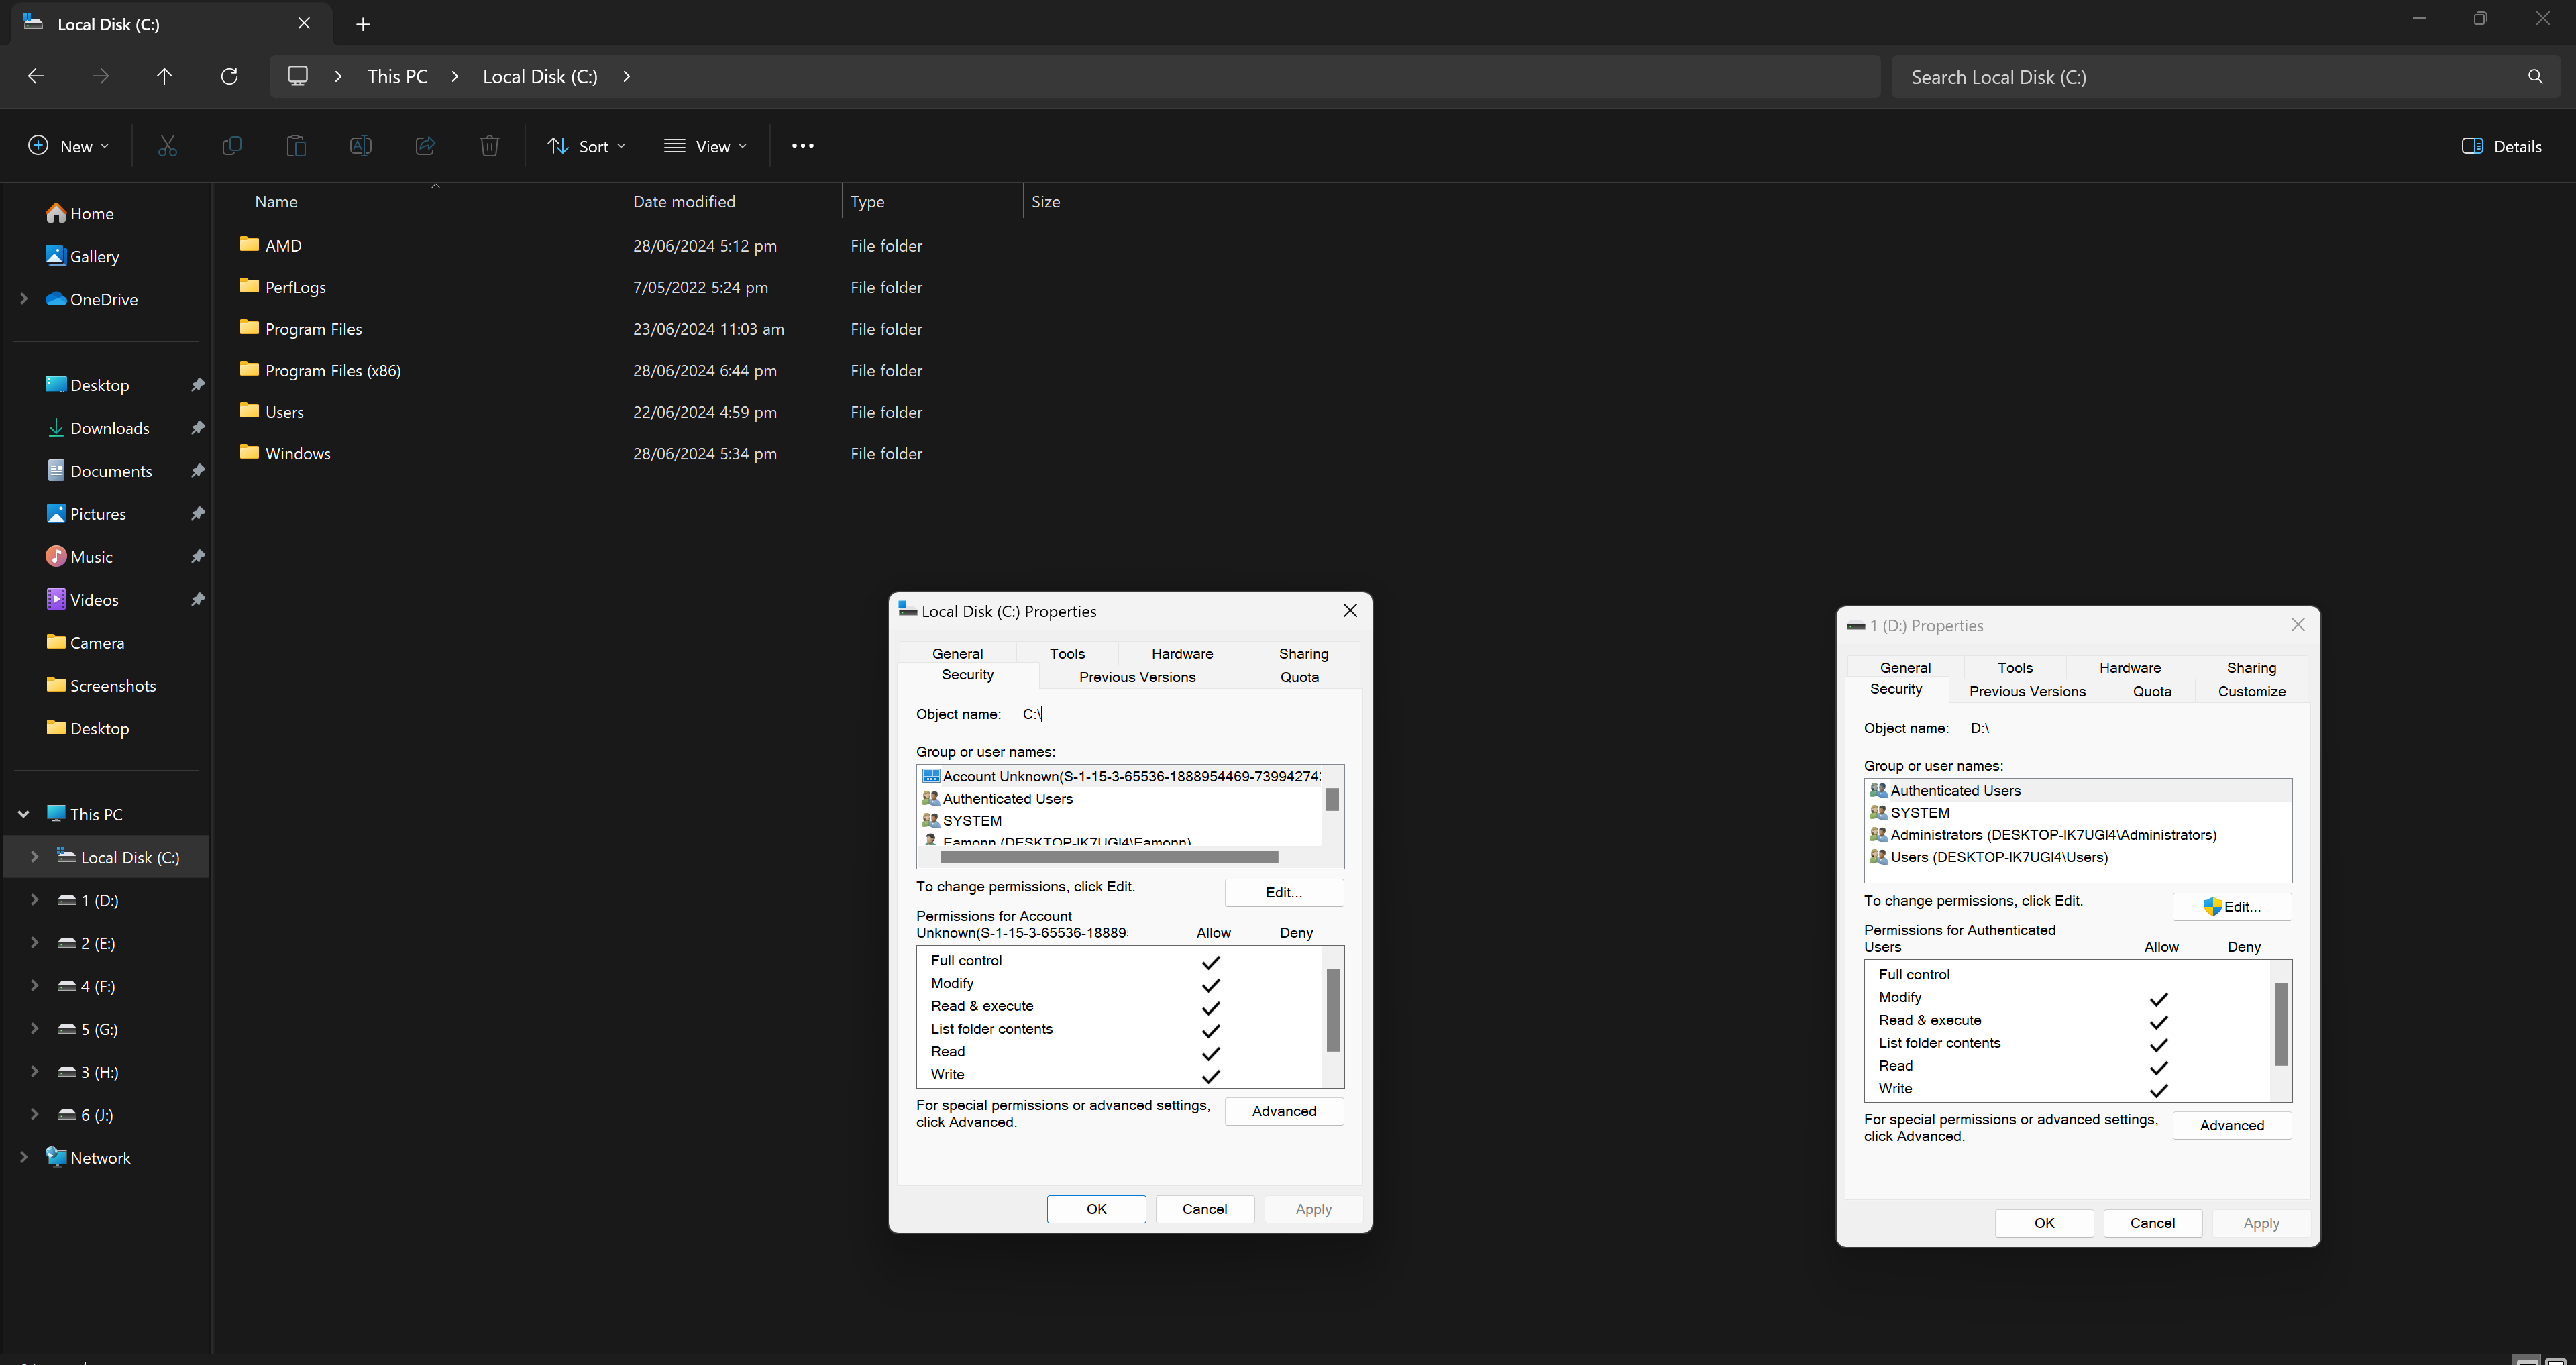The image size is (2576, 1365).
Task: Click the Delete trash icon
Action: coord(489,146)
